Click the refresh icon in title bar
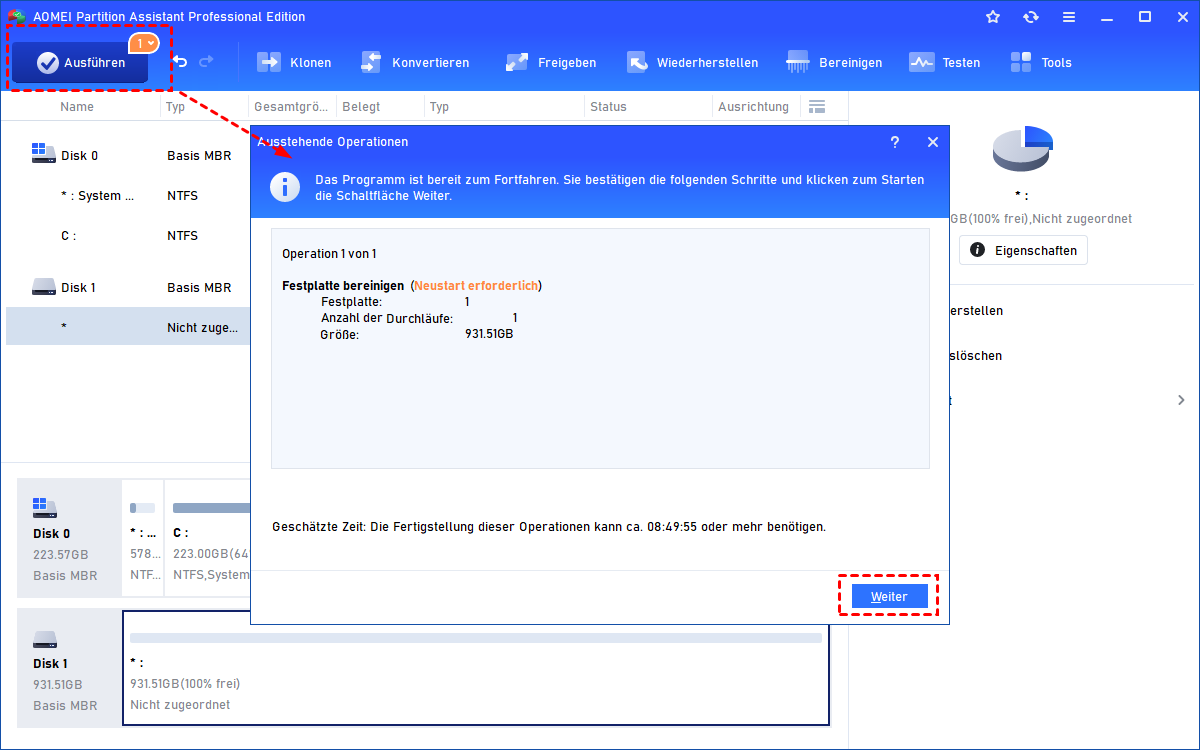This screenshot has height=750, width=1200. (x=1031, y=17)
